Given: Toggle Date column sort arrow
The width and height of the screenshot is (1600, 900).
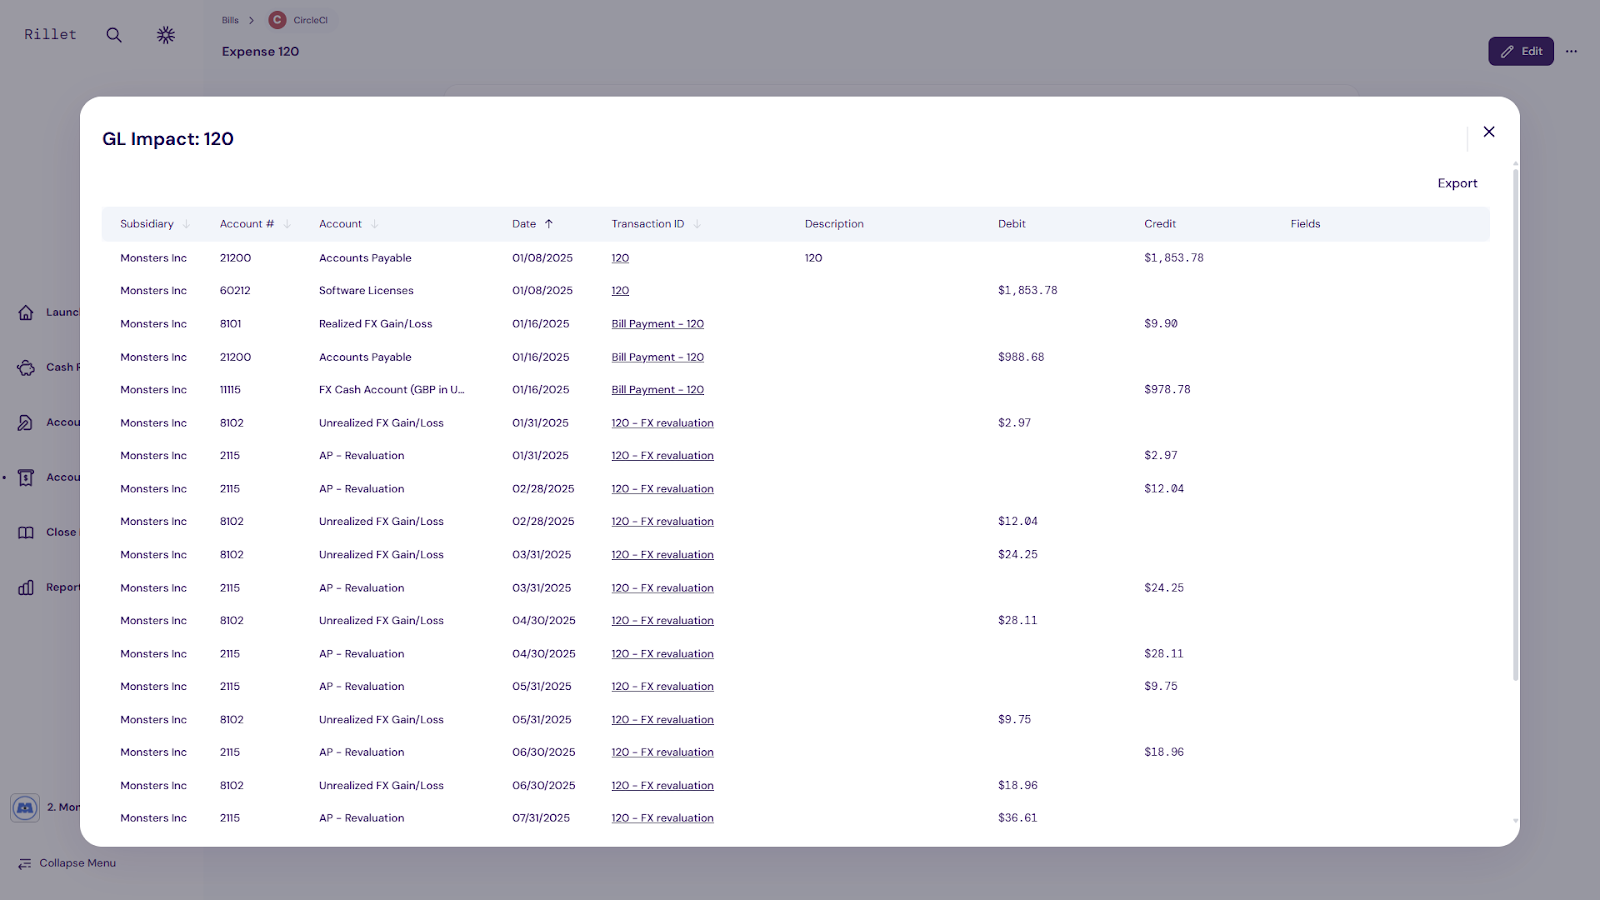Looking at the screenshot, I should pos(549,224).
